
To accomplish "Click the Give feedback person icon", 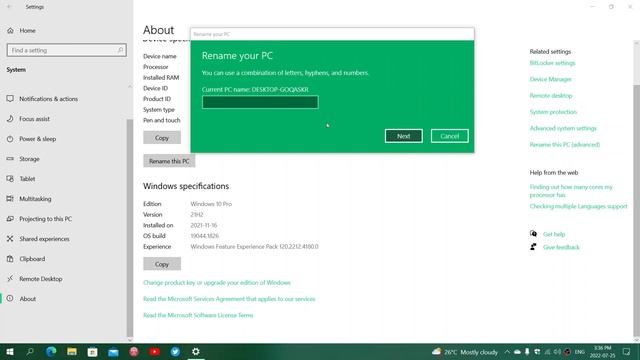I will click(x=533, y=247).
